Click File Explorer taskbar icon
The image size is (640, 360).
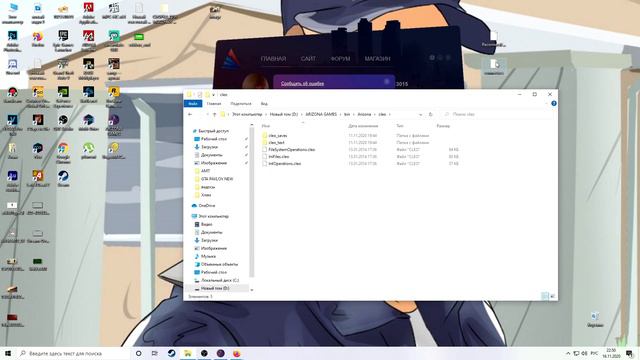(188, 353)
